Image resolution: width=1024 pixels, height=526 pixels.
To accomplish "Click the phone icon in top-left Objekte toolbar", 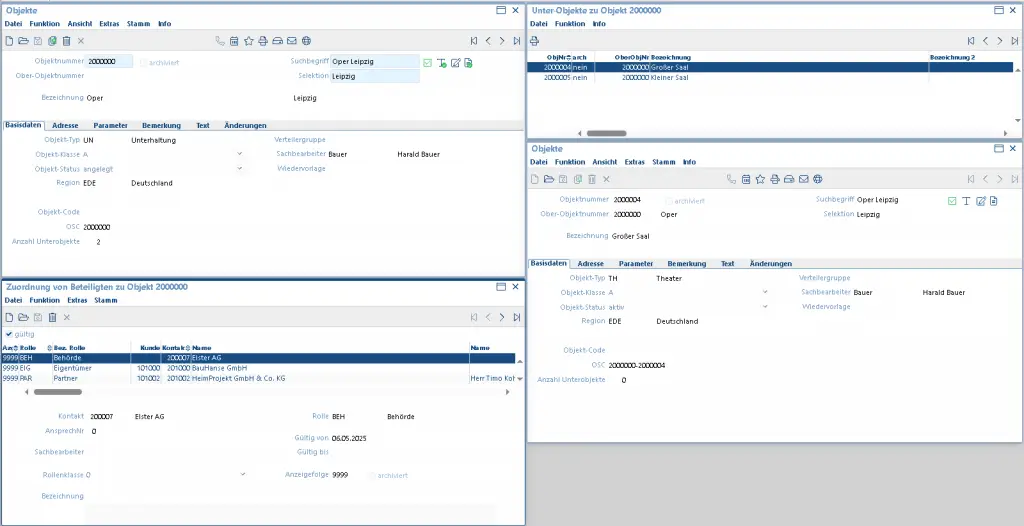I will [x=220, y=41].
